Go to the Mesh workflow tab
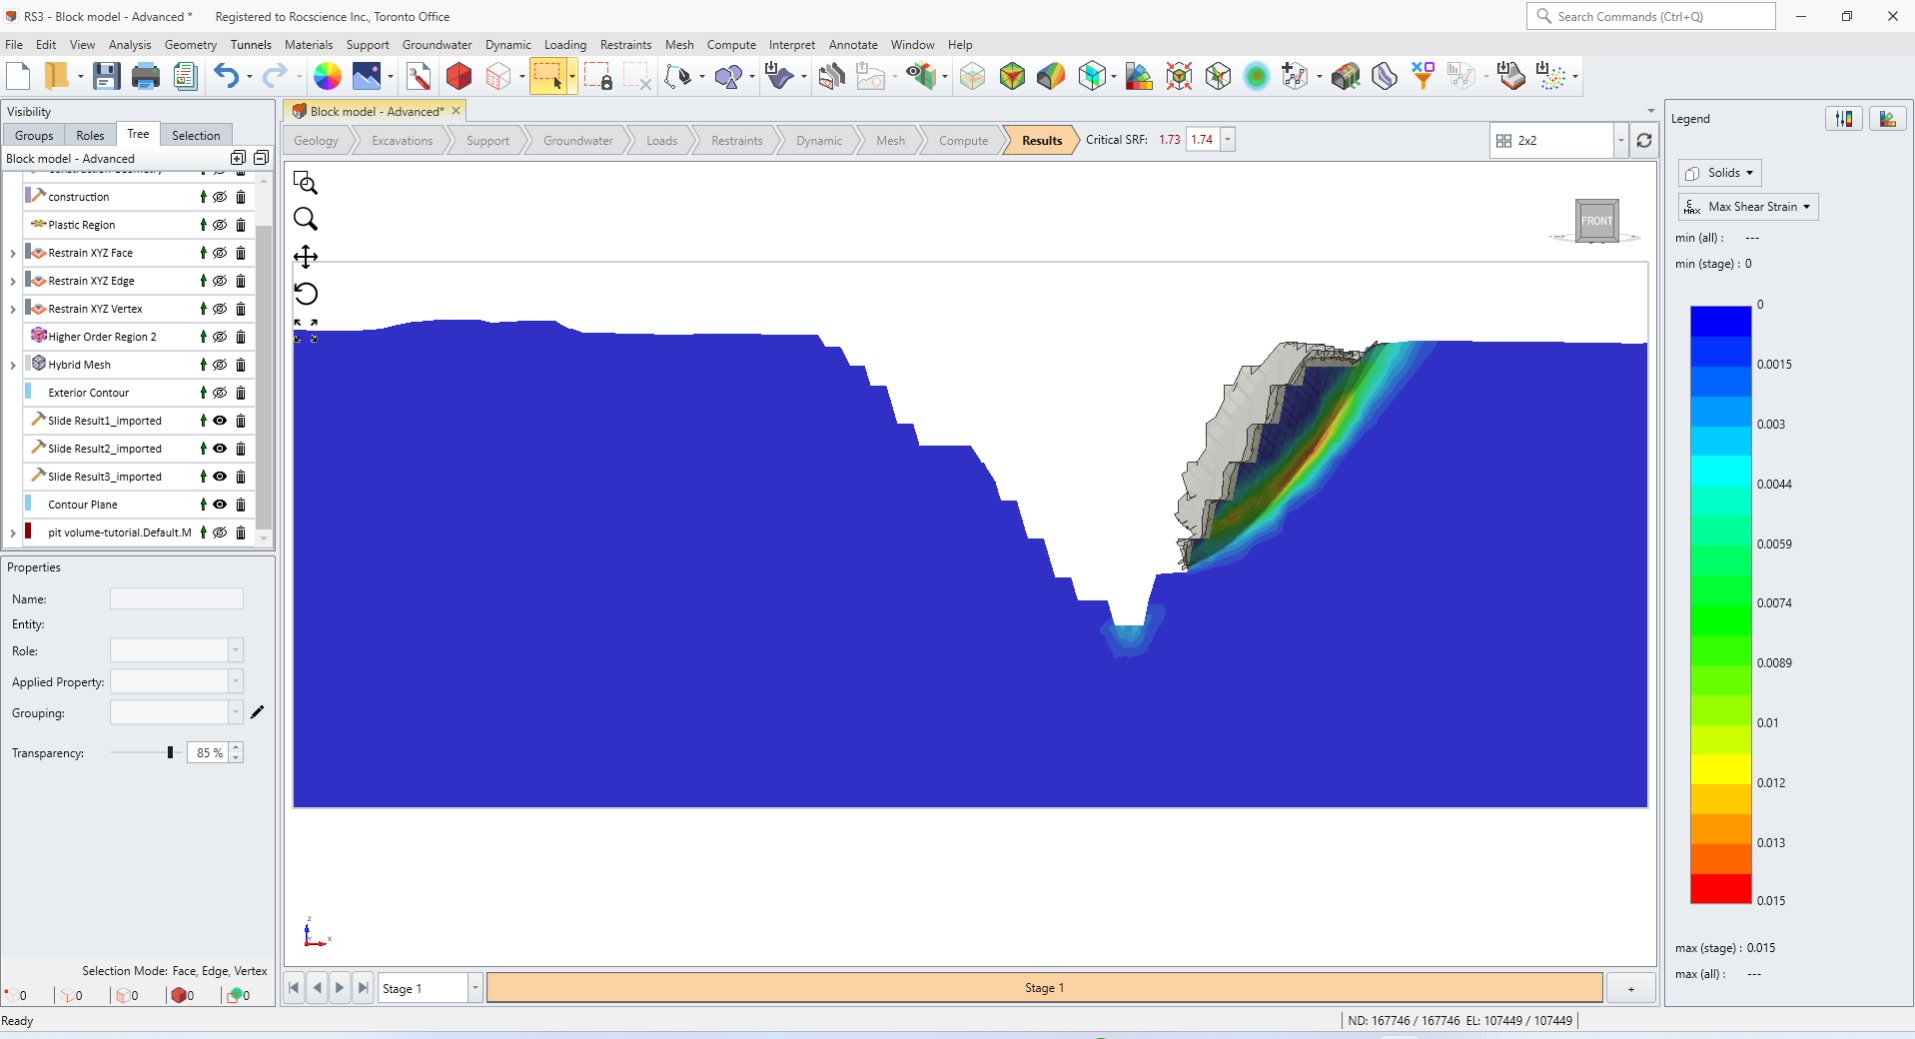The width and height of the screenshot is (1915, 1039). coord(890,141)
